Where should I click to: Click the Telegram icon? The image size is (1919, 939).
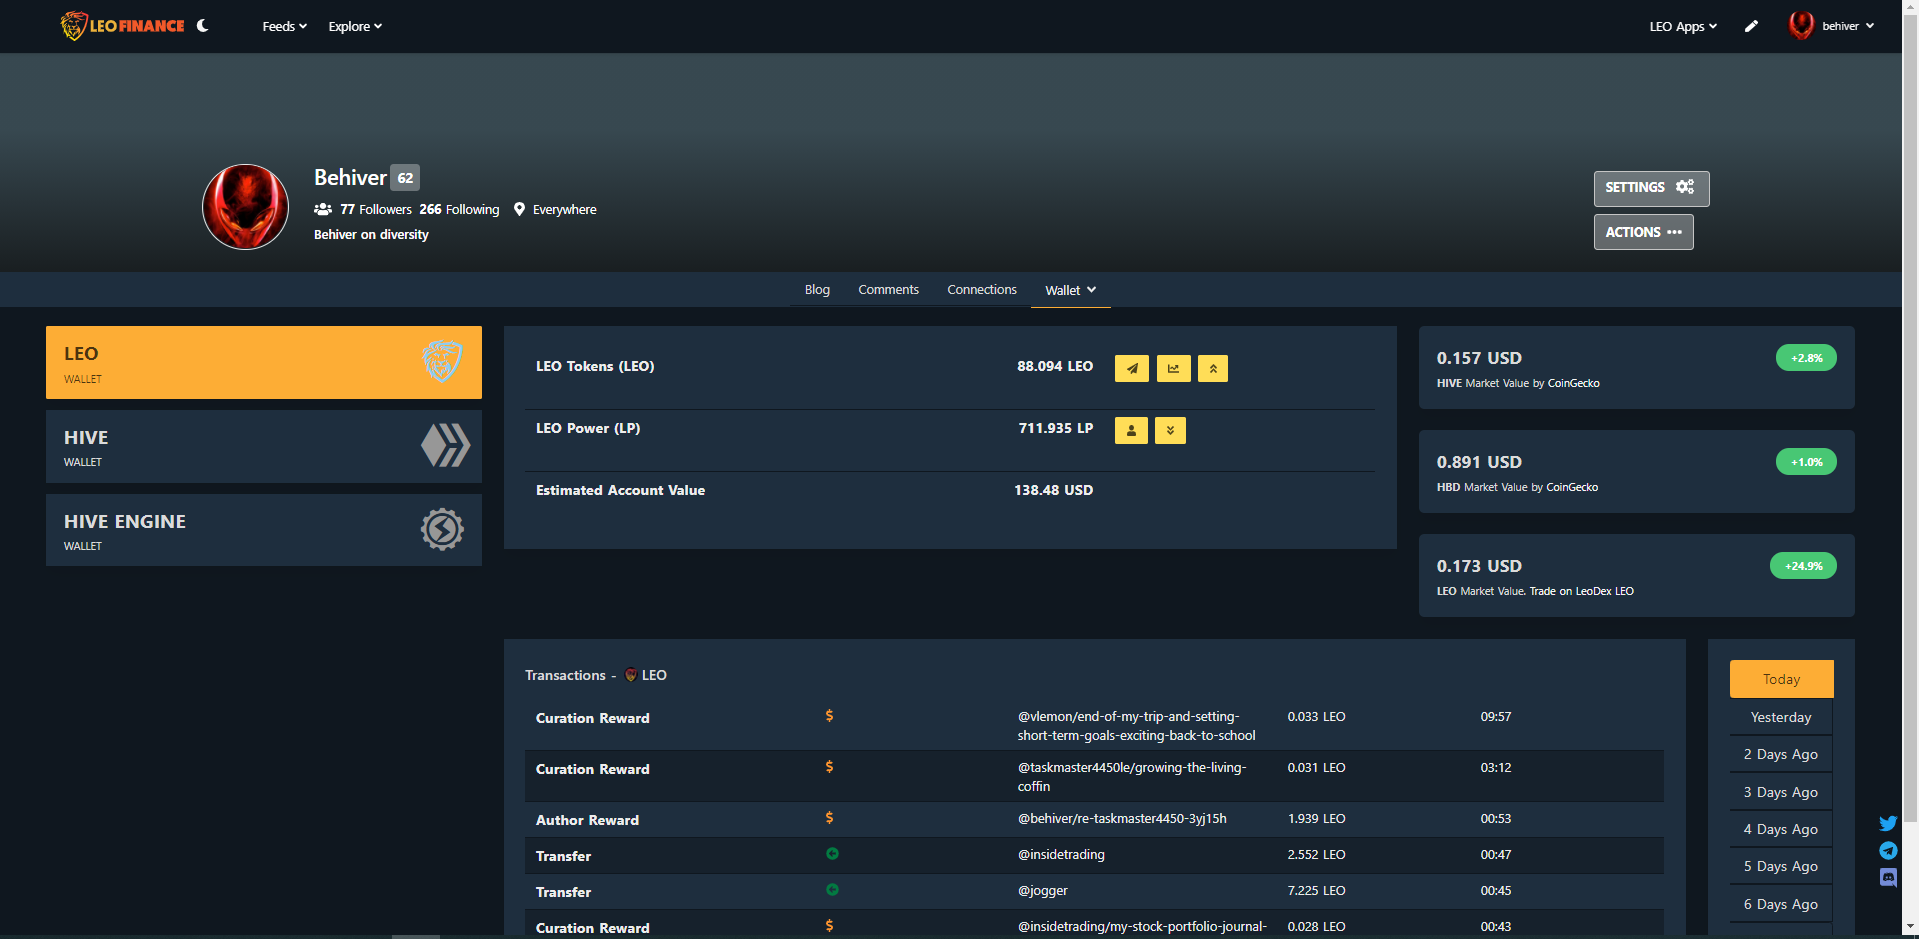tap(1888, 851)
